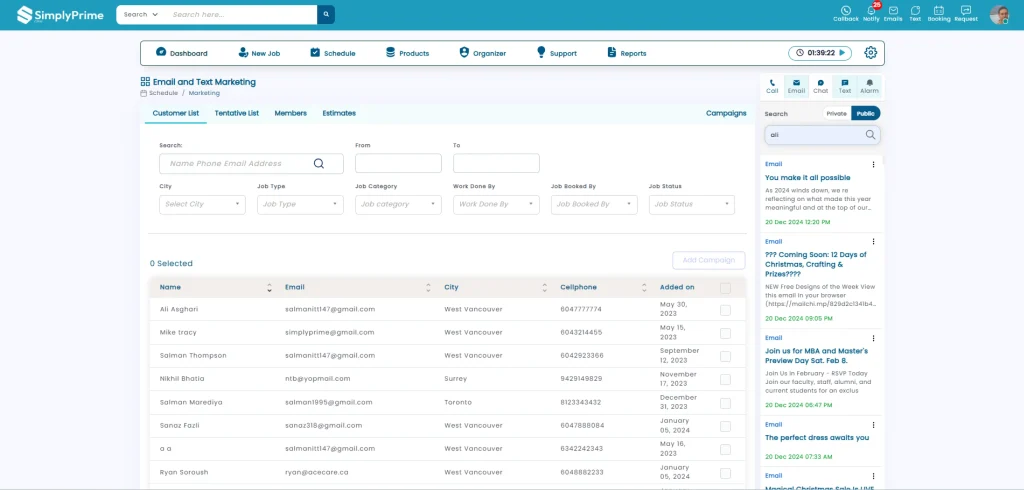Screen dimensions: 1024x490
Task: Open the Select City dropdown
Action: click(x=202, y=204)
